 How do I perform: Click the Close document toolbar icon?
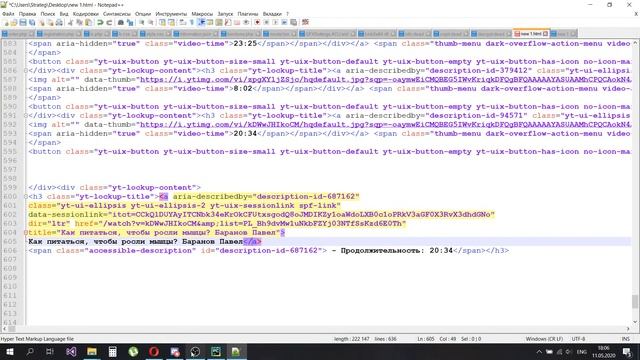click(x=42, y=22)
